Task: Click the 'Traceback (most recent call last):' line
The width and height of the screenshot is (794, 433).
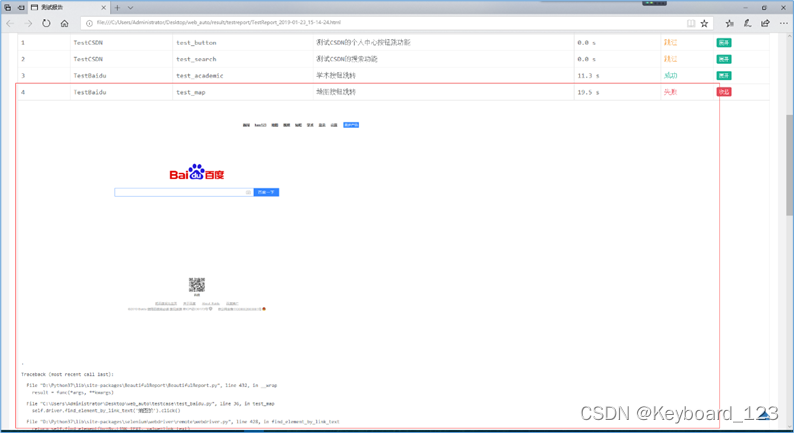Action: 67,374
